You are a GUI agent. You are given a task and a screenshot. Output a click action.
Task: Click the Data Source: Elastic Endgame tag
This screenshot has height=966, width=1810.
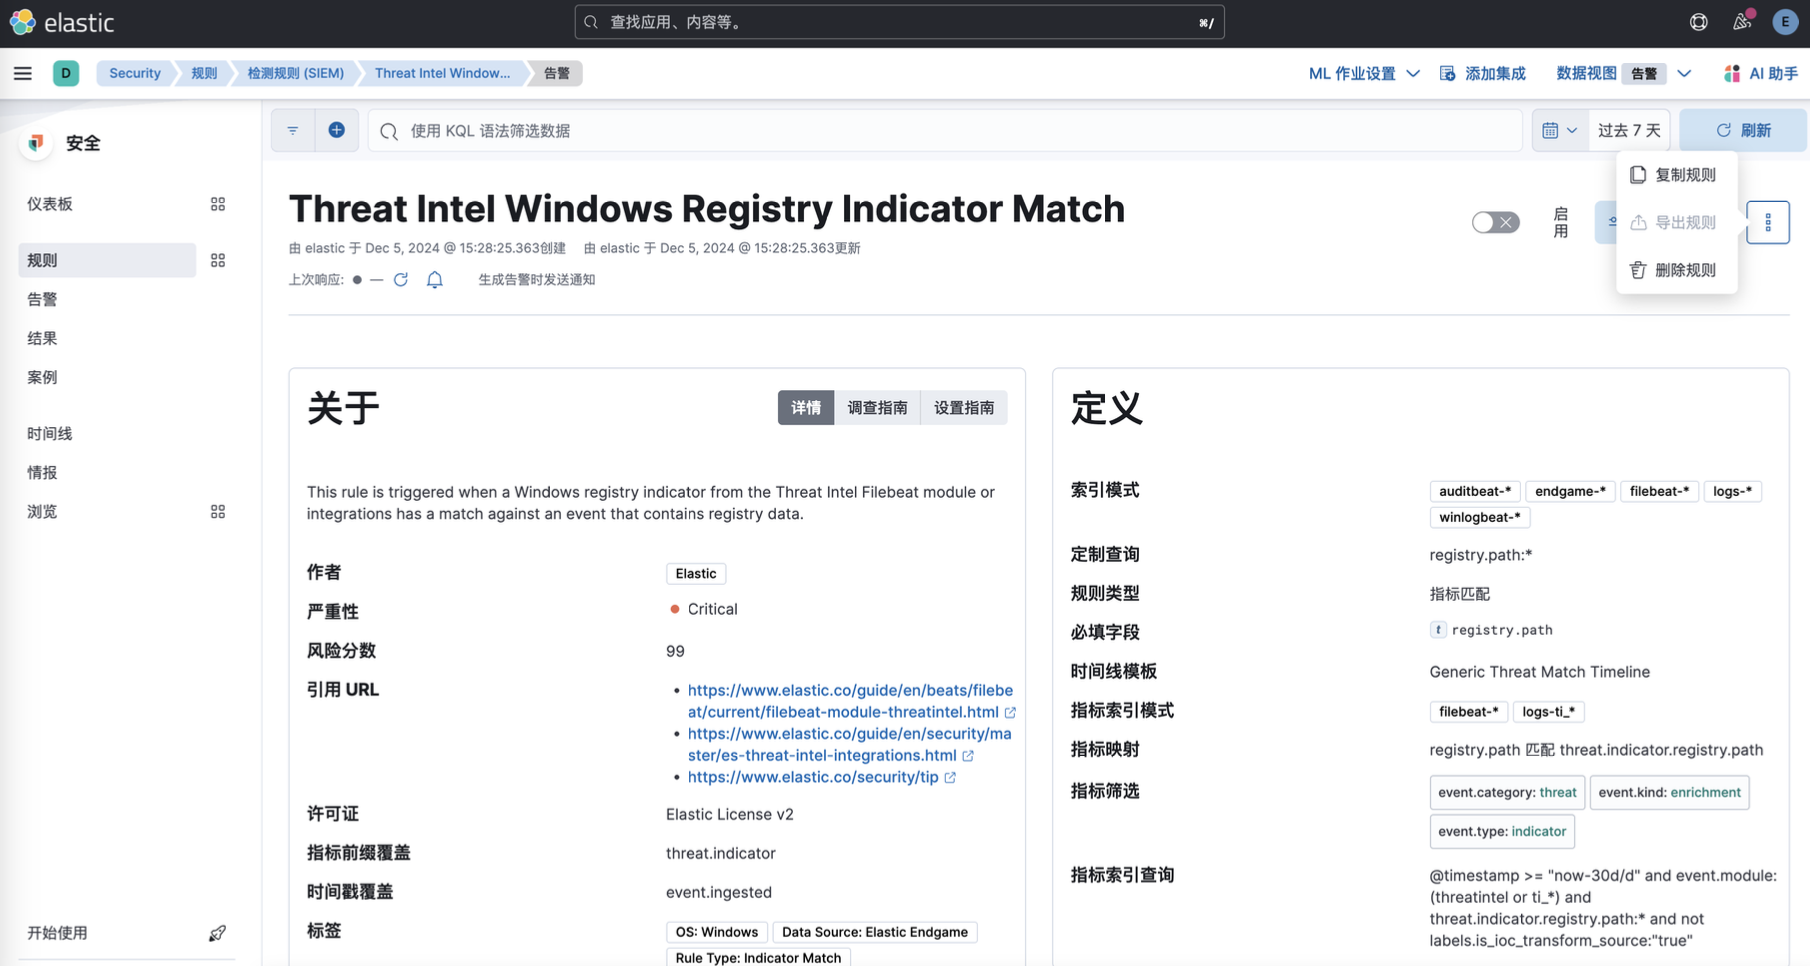pos(875,932)
